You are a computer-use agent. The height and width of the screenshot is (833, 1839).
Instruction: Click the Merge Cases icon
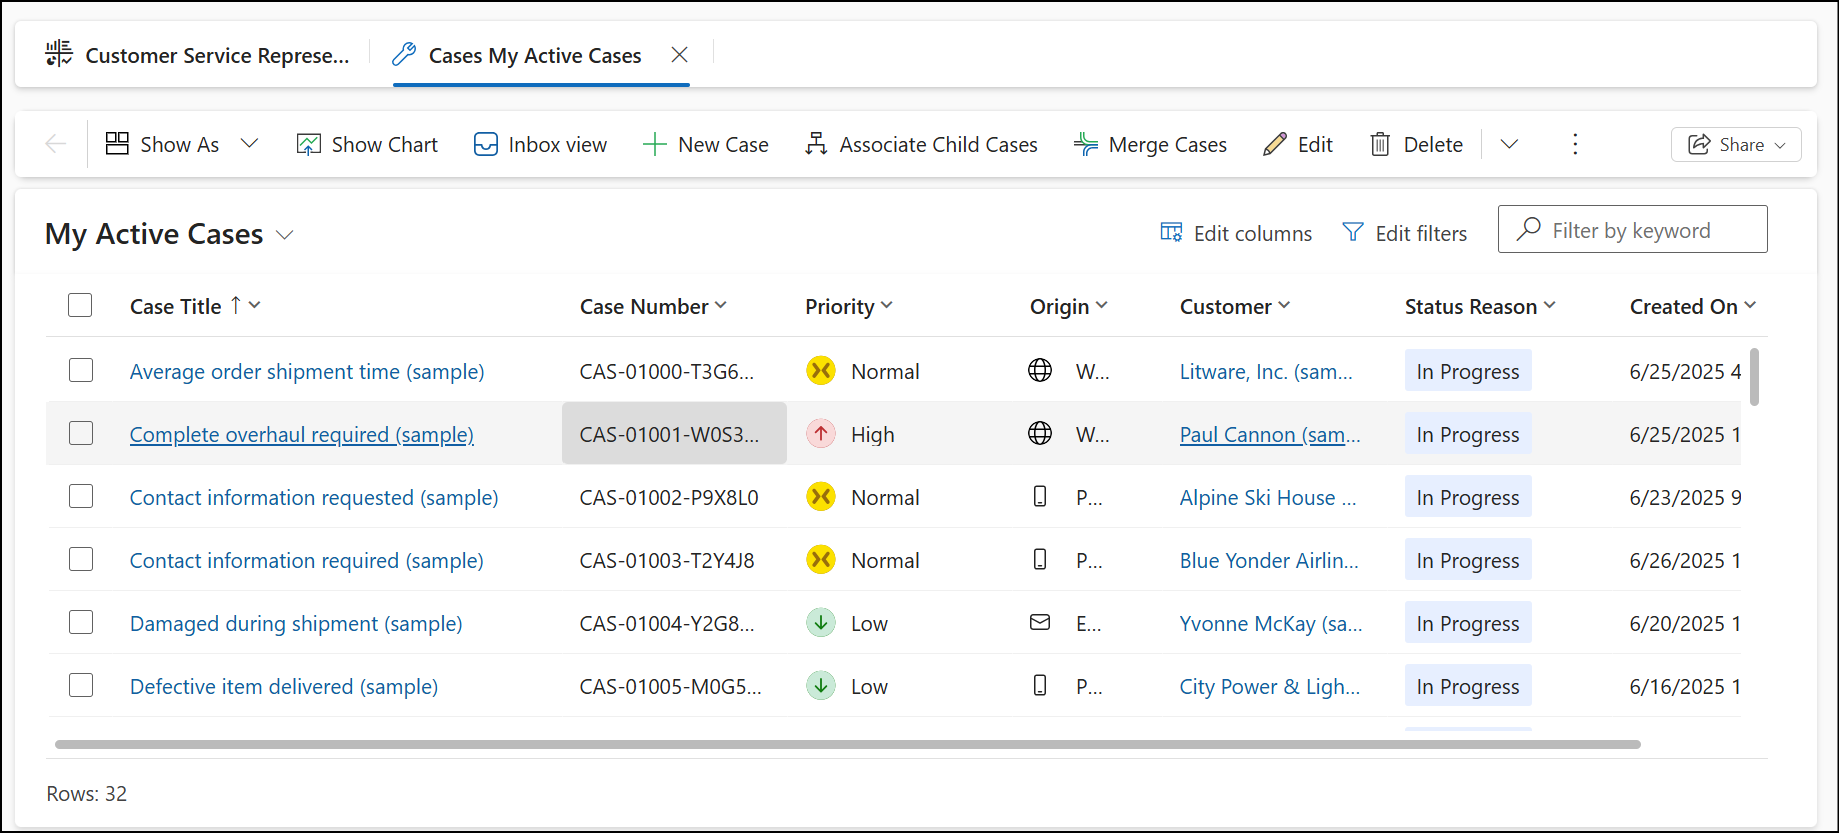coord(1086,144)
